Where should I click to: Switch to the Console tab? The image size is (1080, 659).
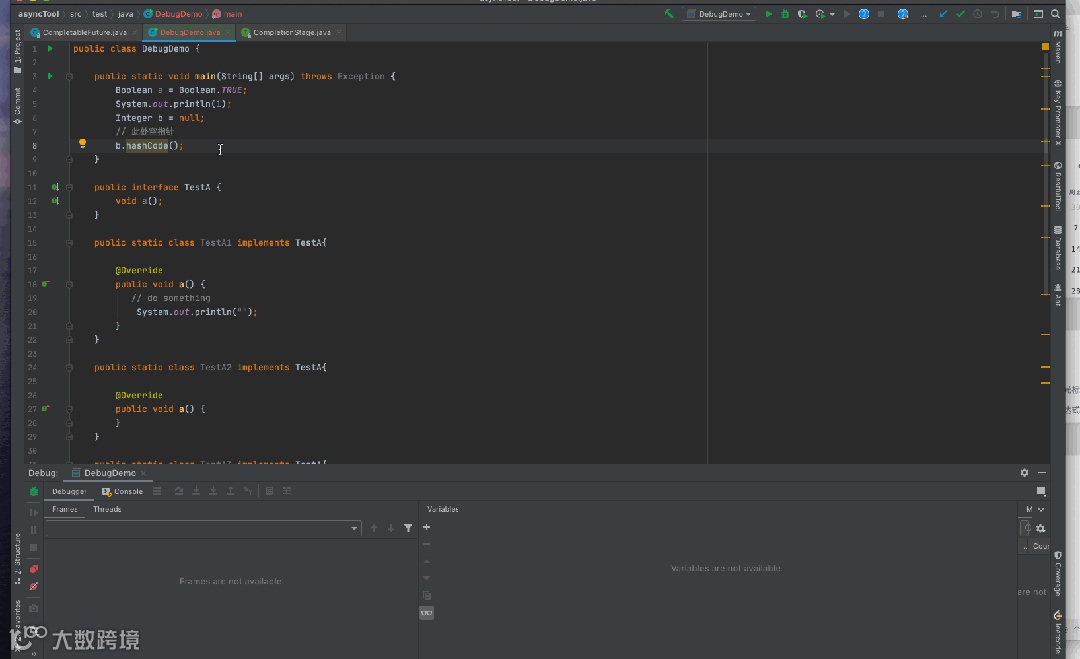[123, 491]
